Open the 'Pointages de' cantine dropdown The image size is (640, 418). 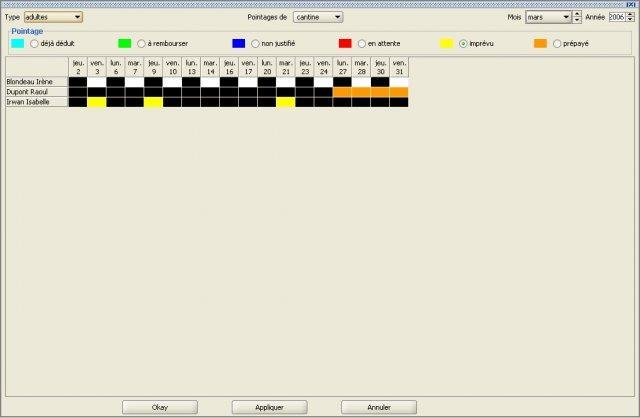[318, 17]
